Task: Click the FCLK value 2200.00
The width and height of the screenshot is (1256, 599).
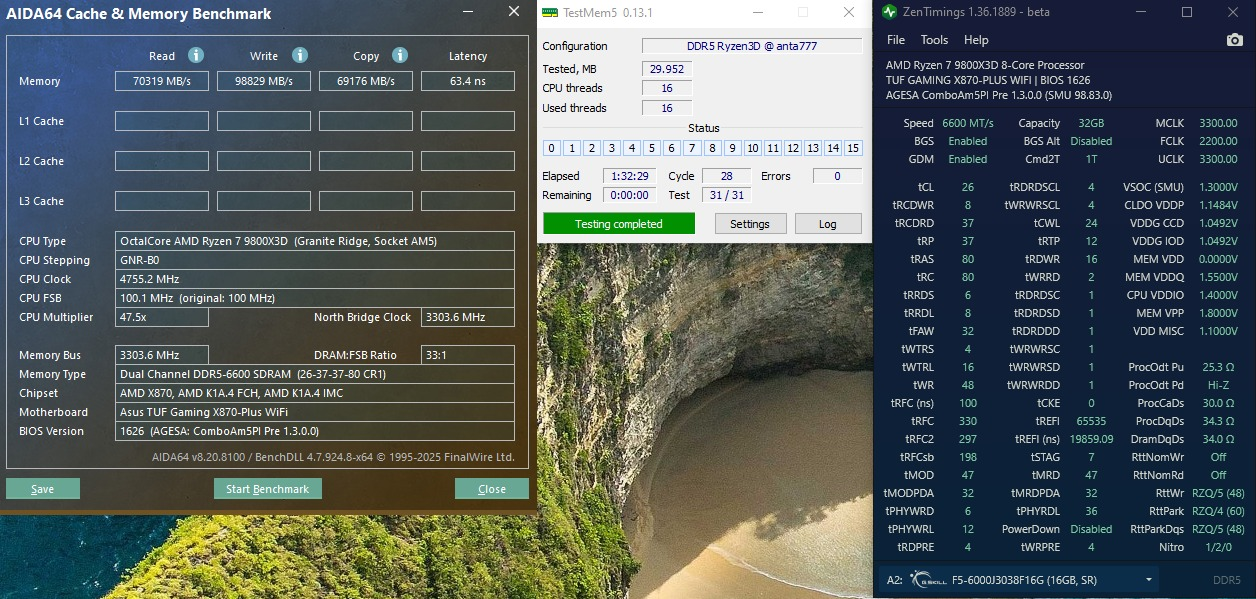Action: [x=1218, y=141]
